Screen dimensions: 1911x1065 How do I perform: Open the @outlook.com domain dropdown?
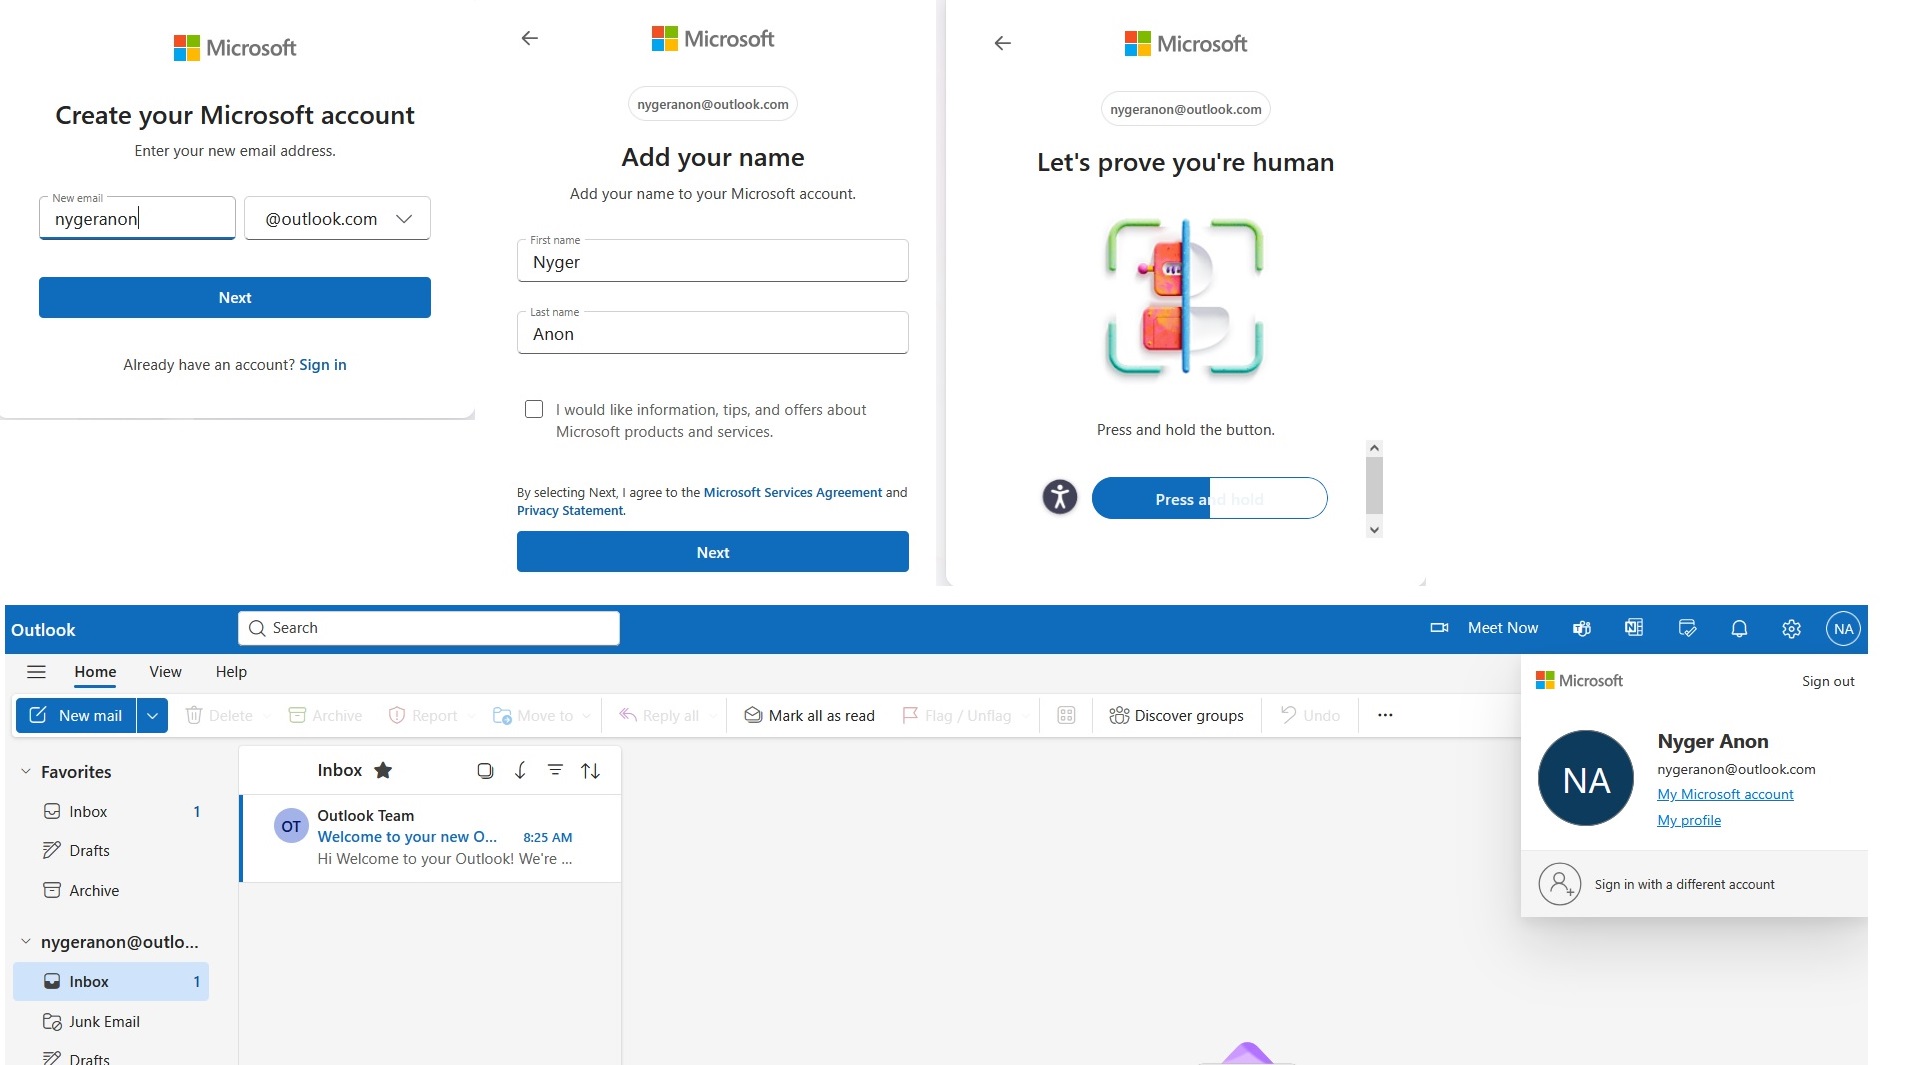click(337, 218)
